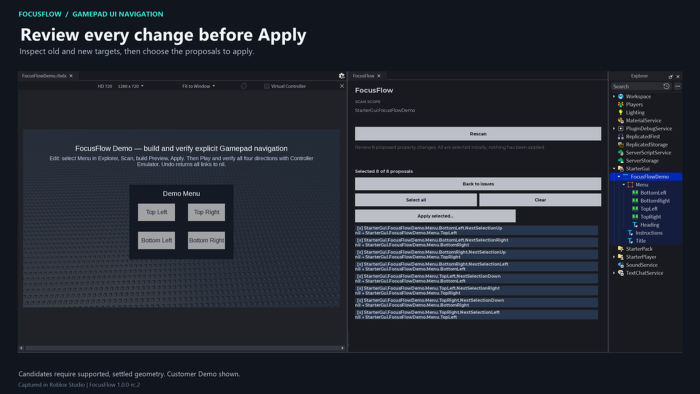700x394 pixels.
Task: Click Back to issues button
Action: (x=478, y=184)
